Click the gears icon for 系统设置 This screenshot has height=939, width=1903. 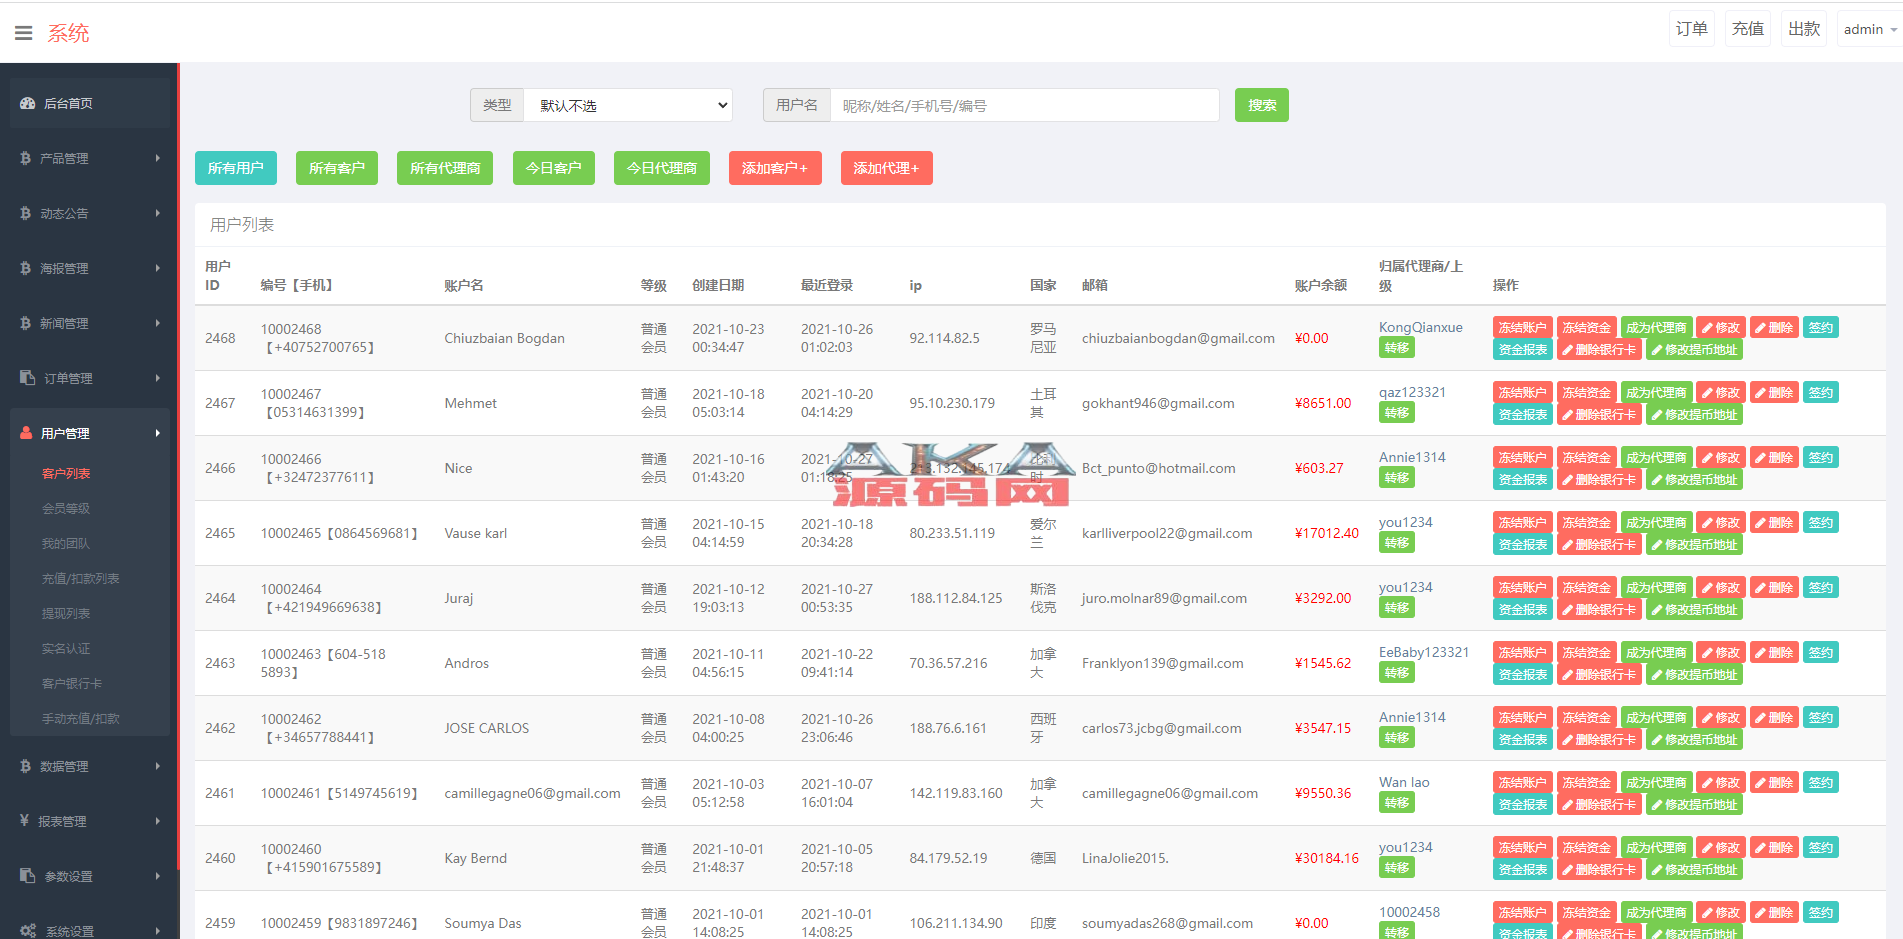(28, 930)
